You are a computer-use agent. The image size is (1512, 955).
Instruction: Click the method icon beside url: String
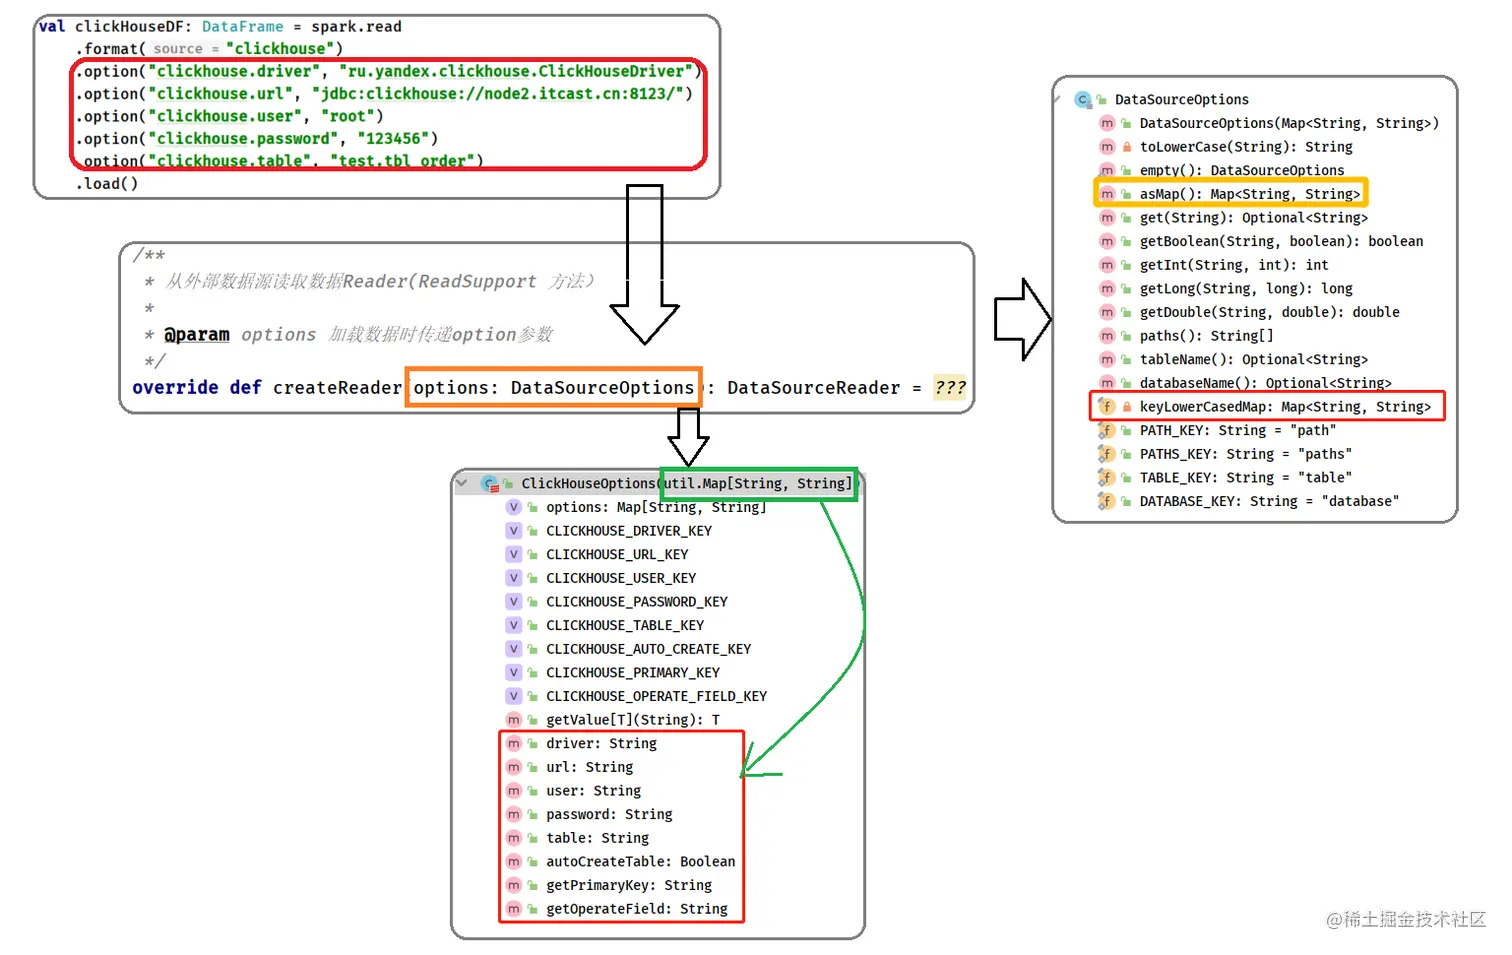tap(514, 768)
